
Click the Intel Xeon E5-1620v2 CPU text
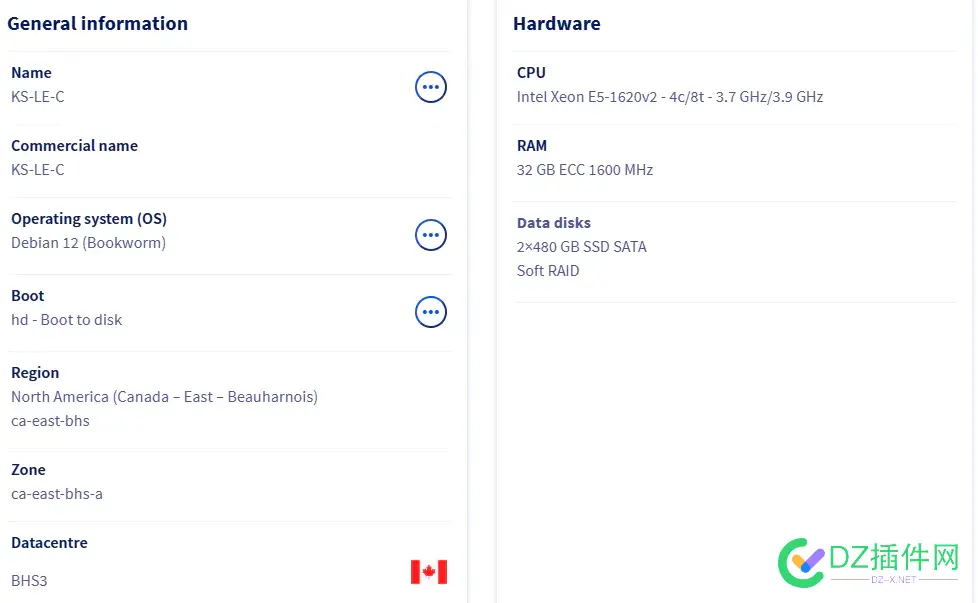coord(669,97)
